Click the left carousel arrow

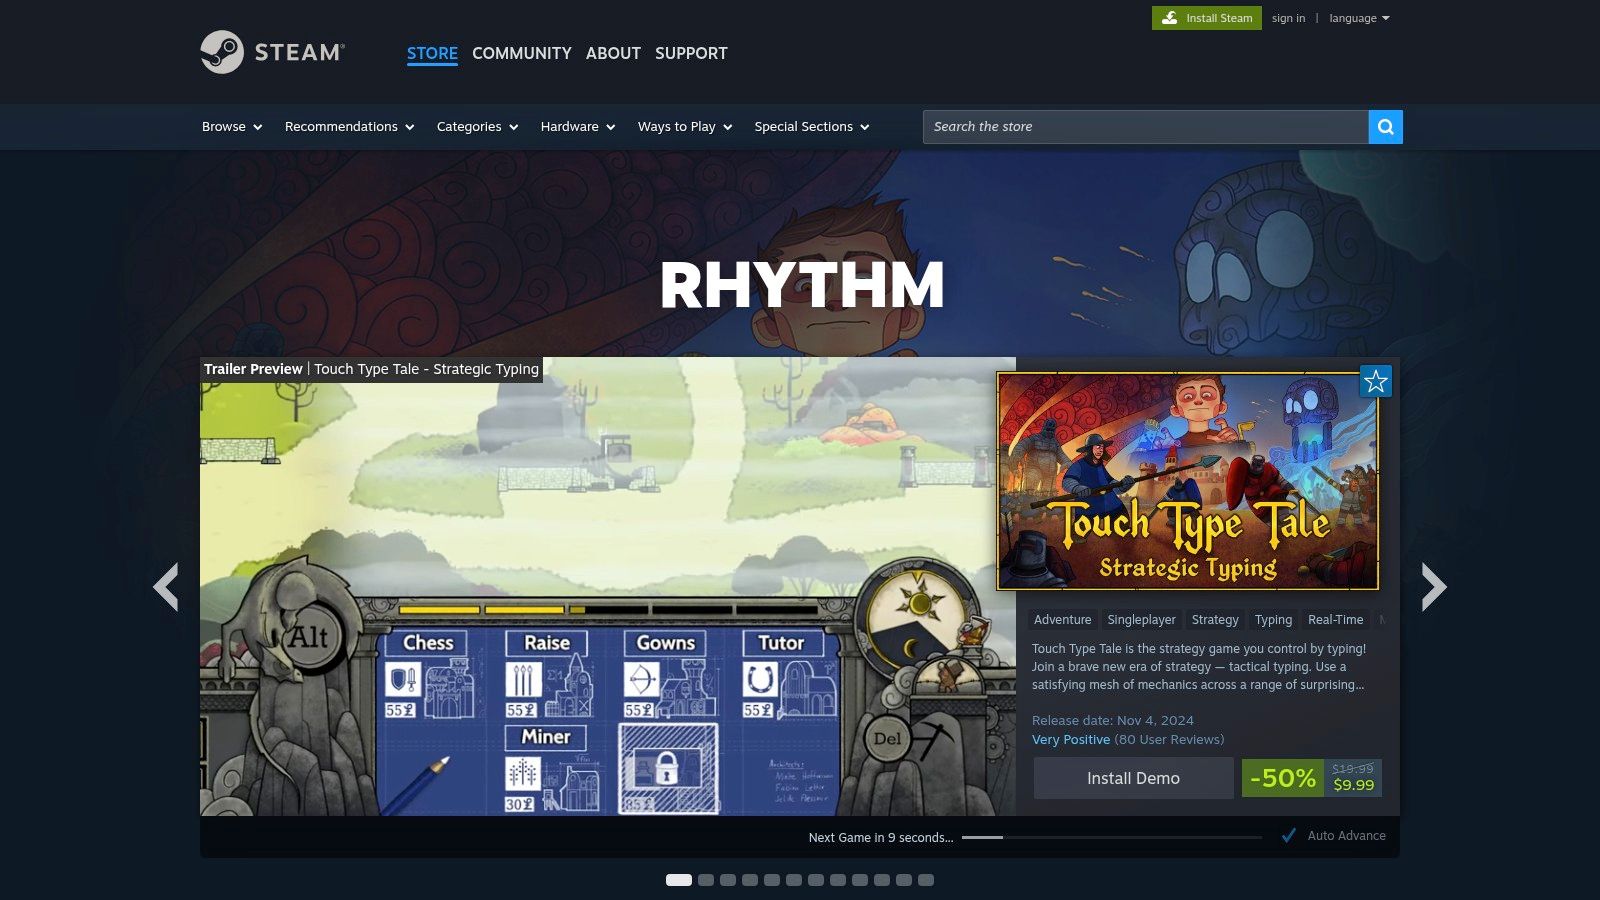click(167, 586)
